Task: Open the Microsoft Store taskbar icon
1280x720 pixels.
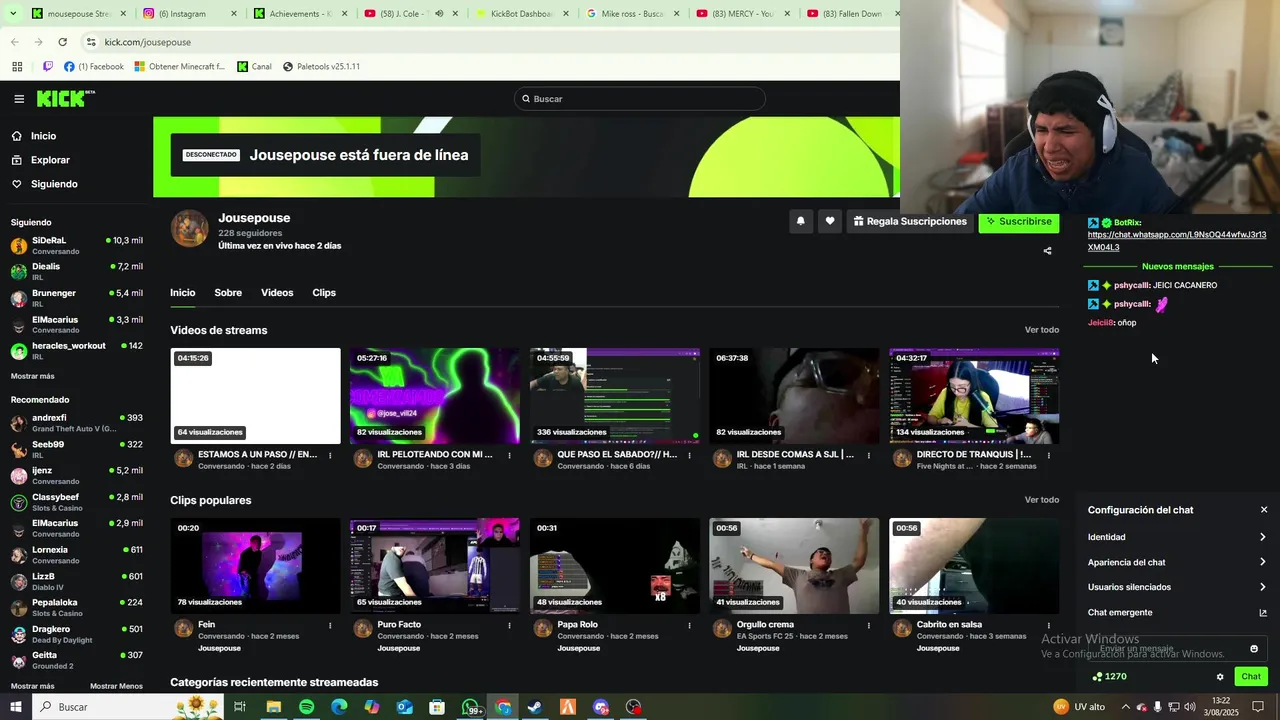Action: click(437, 707)
